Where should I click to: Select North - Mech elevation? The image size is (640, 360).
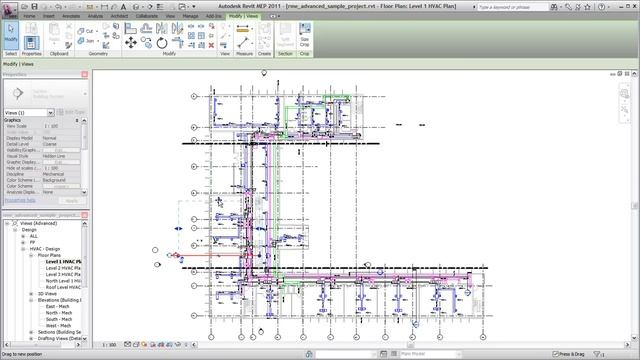59,313
